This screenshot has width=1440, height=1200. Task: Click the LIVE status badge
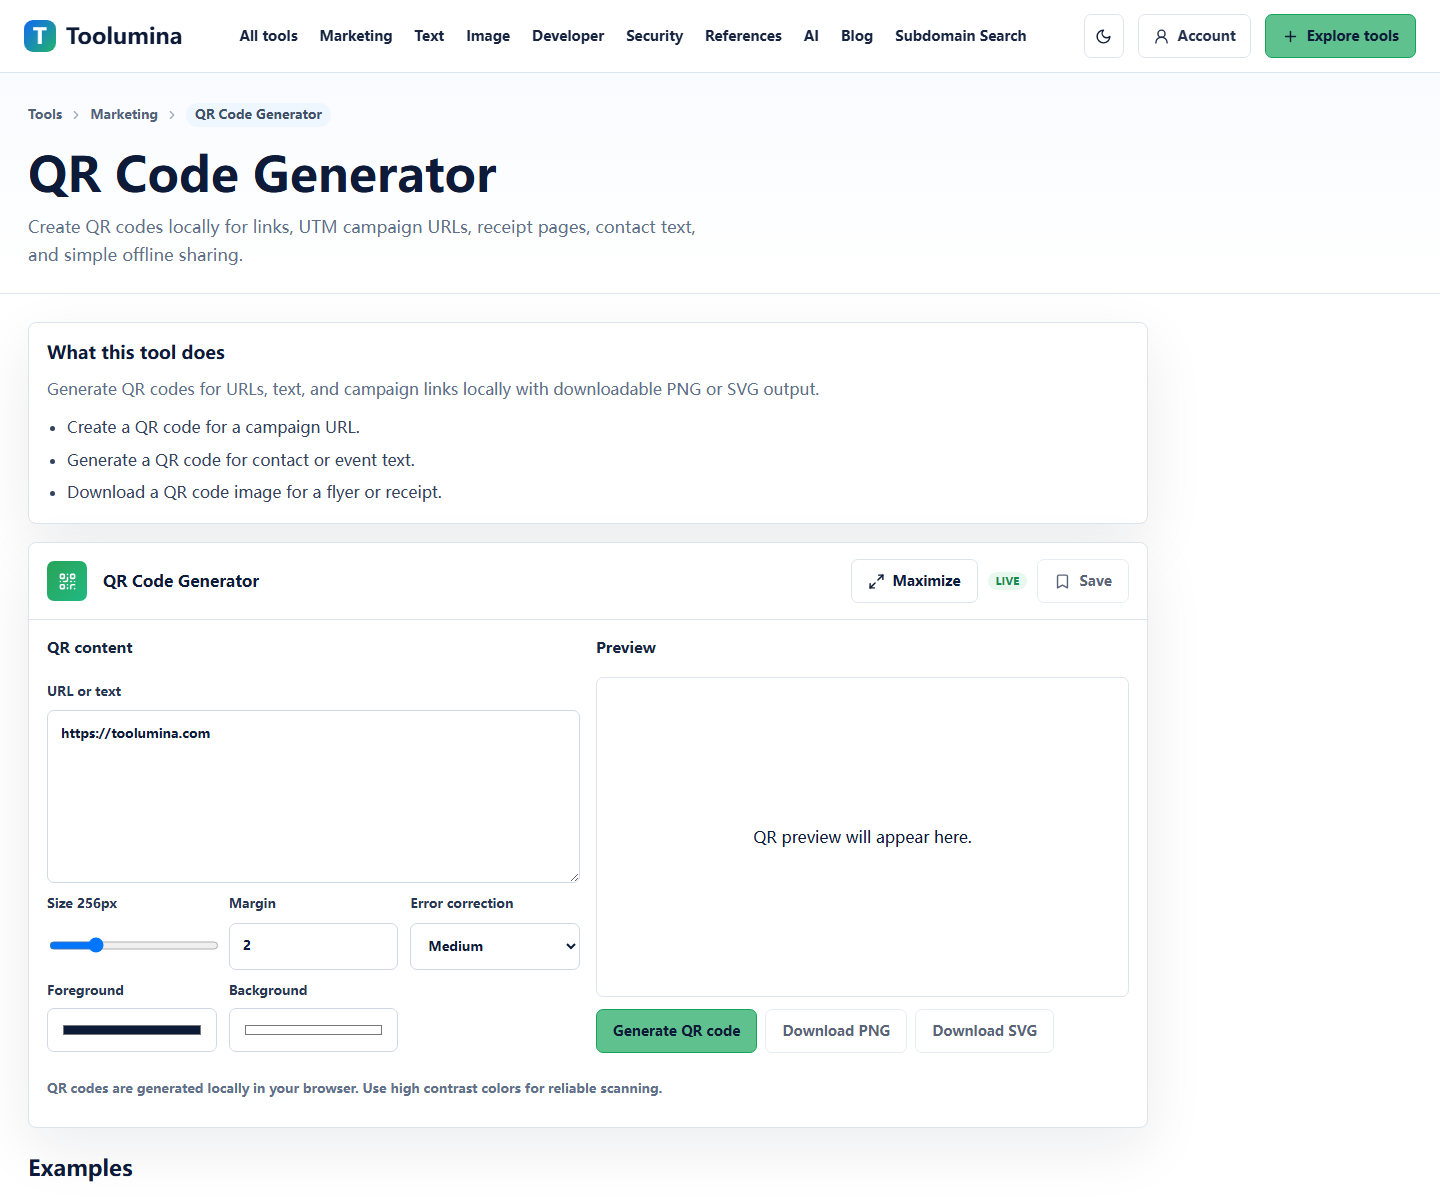[1007, 581]
